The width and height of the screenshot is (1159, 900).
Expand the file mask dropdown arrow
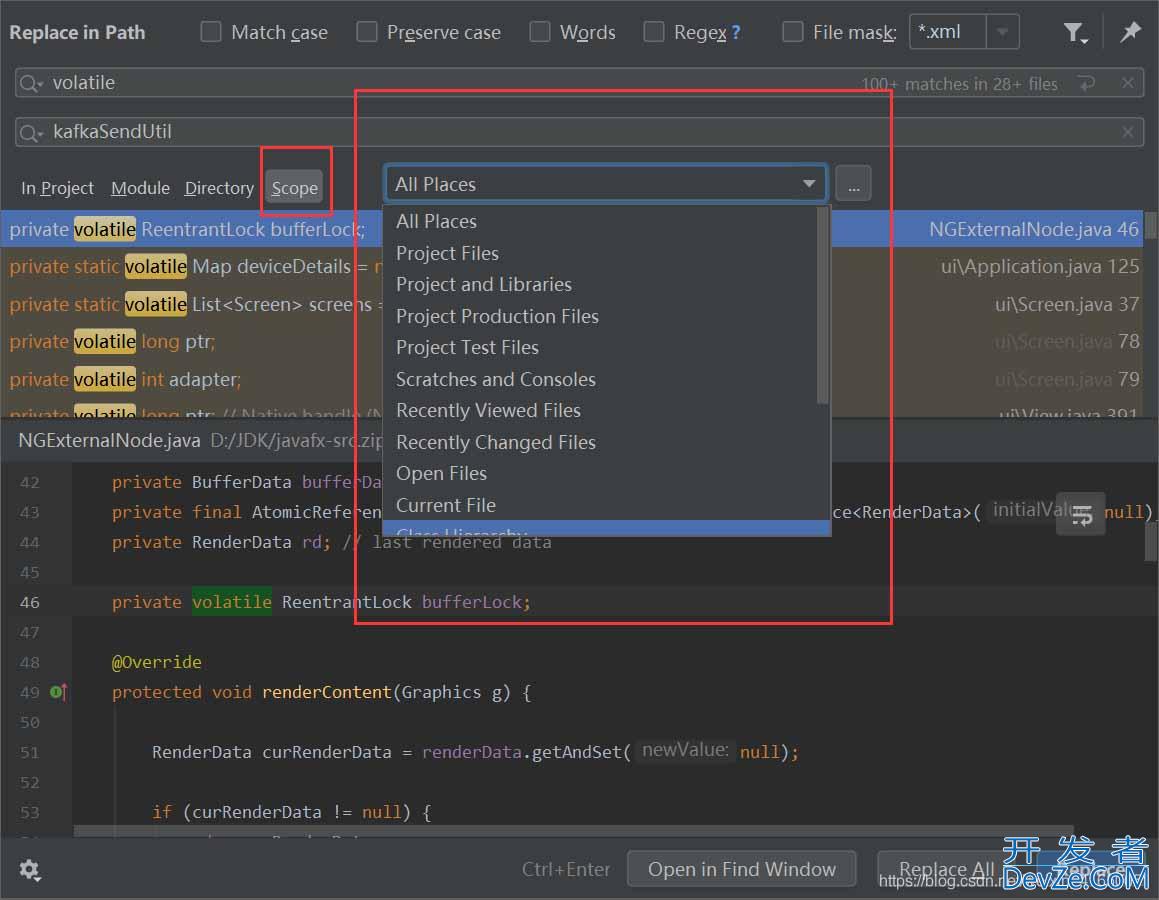(1002, 32)
